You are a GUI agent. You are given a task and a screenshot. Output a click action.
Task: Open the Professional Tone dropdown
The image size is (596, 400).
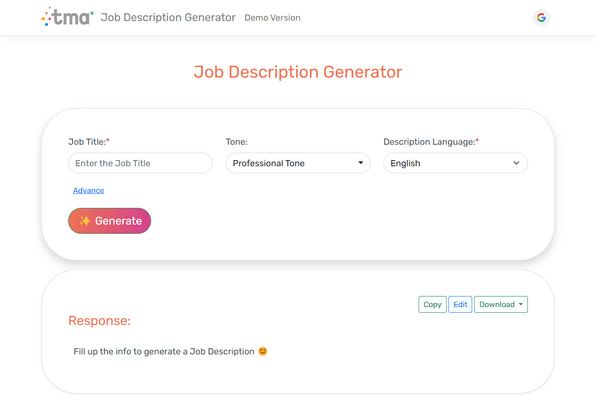298,163
